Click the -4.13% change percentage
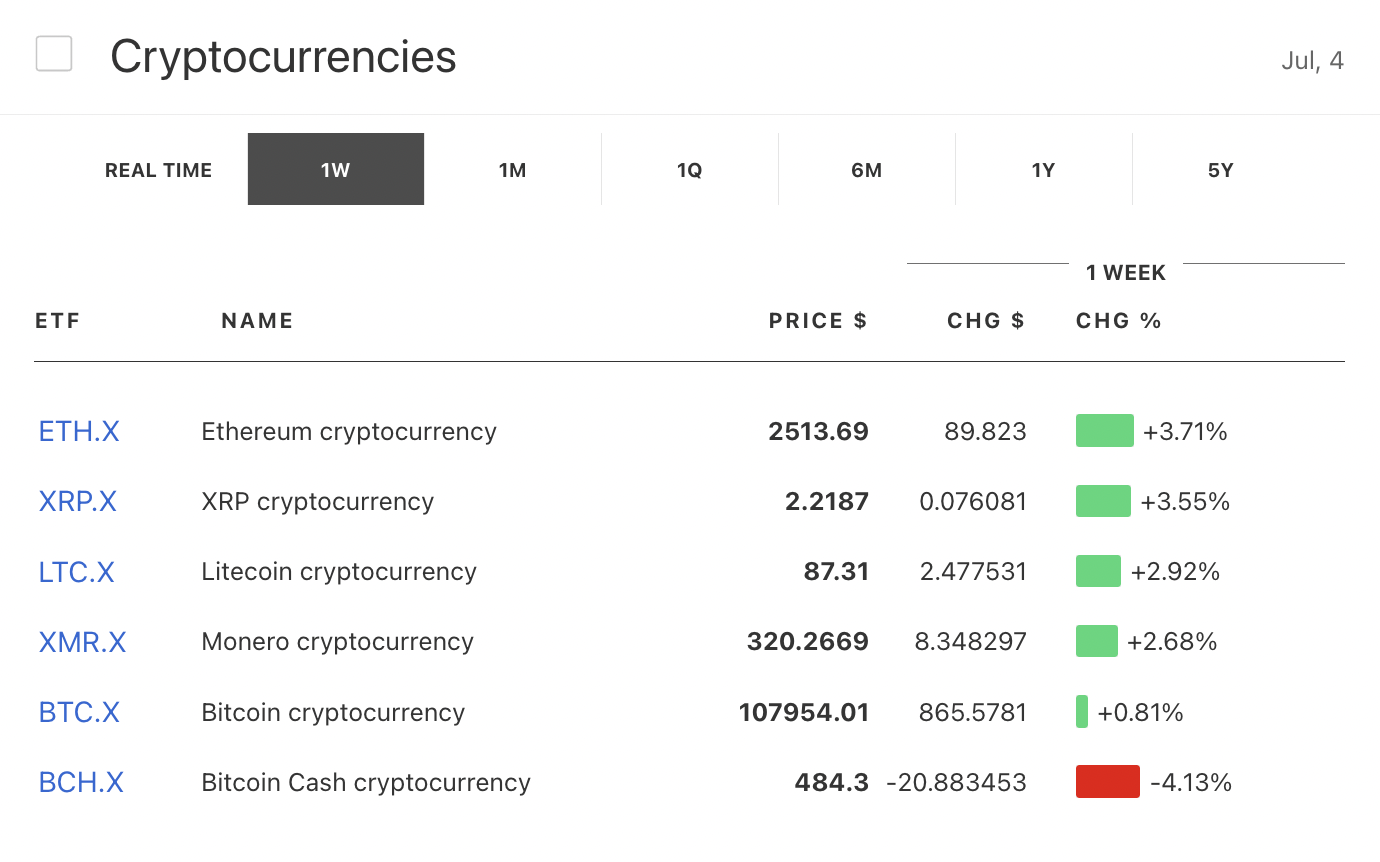This screenshot has width=1380, height=862. [1191, 782]
